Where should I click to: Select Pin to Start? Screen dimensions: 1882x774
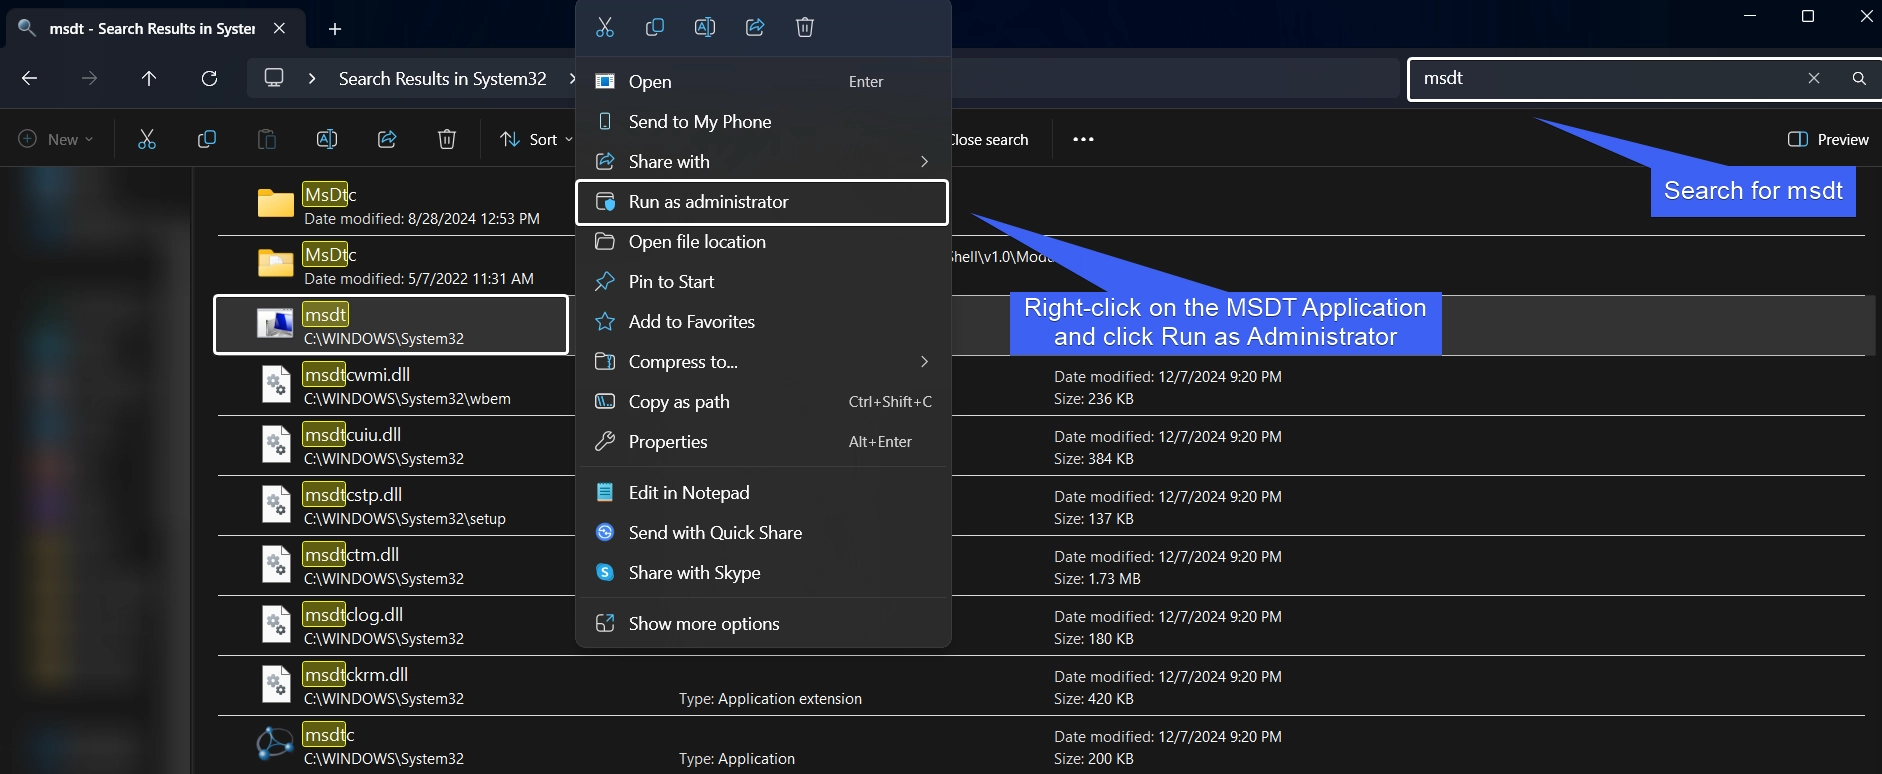click(x=762, y=281)
